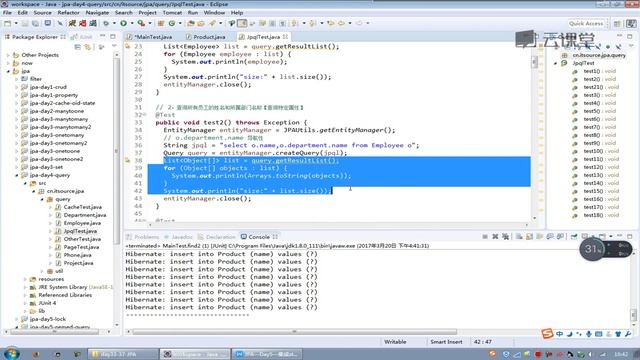Image resolution: width=640 pixels, height=360 pixels.
Task: Click the Save toolbar icon
Action: (25, 24)
